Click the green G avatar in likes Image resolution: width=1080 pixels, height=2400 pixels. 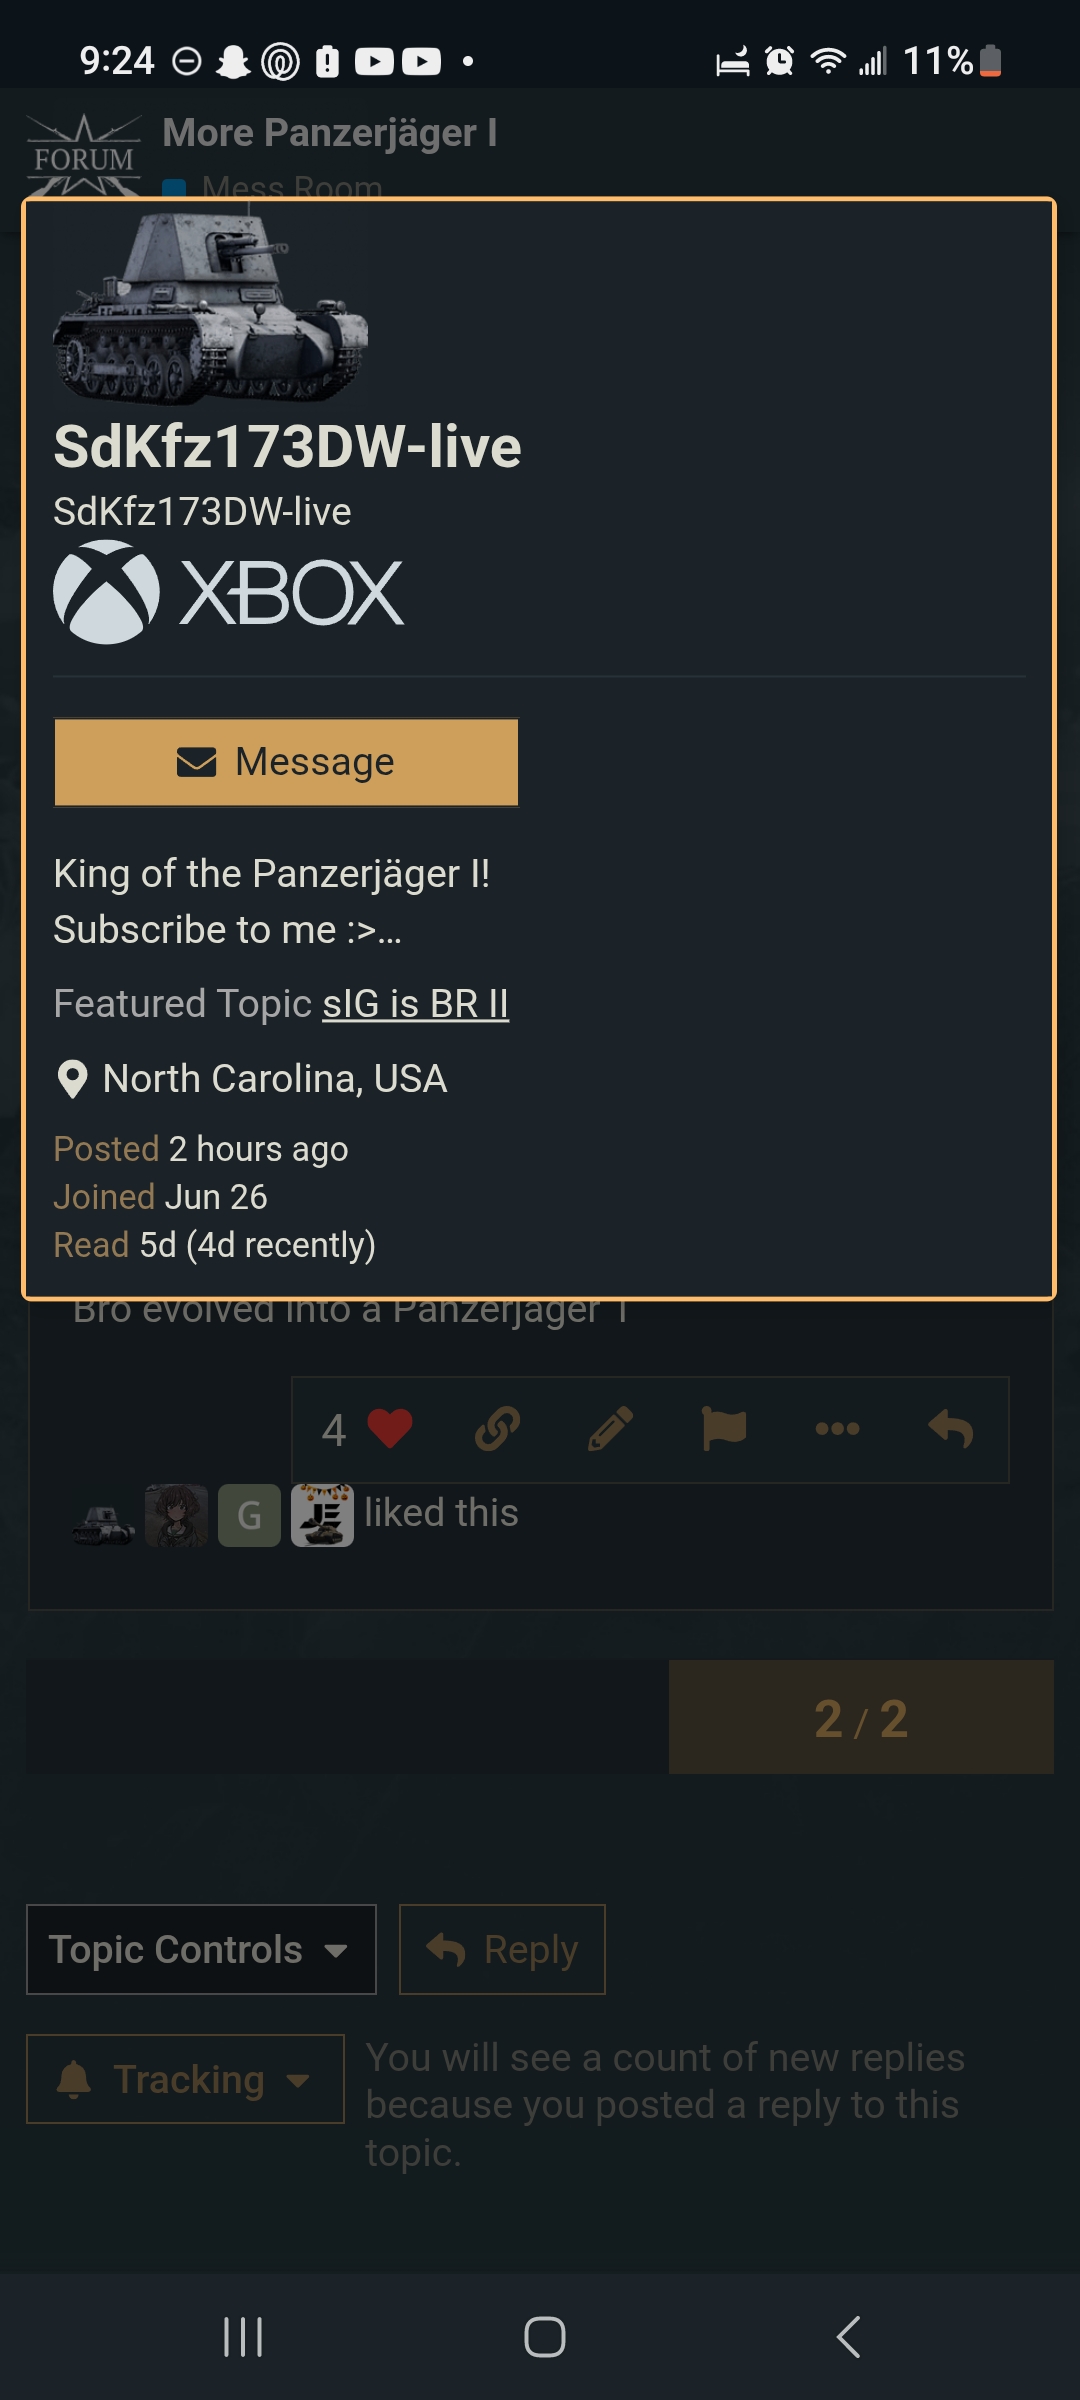pyautogui.click(x=249, y=1515)
